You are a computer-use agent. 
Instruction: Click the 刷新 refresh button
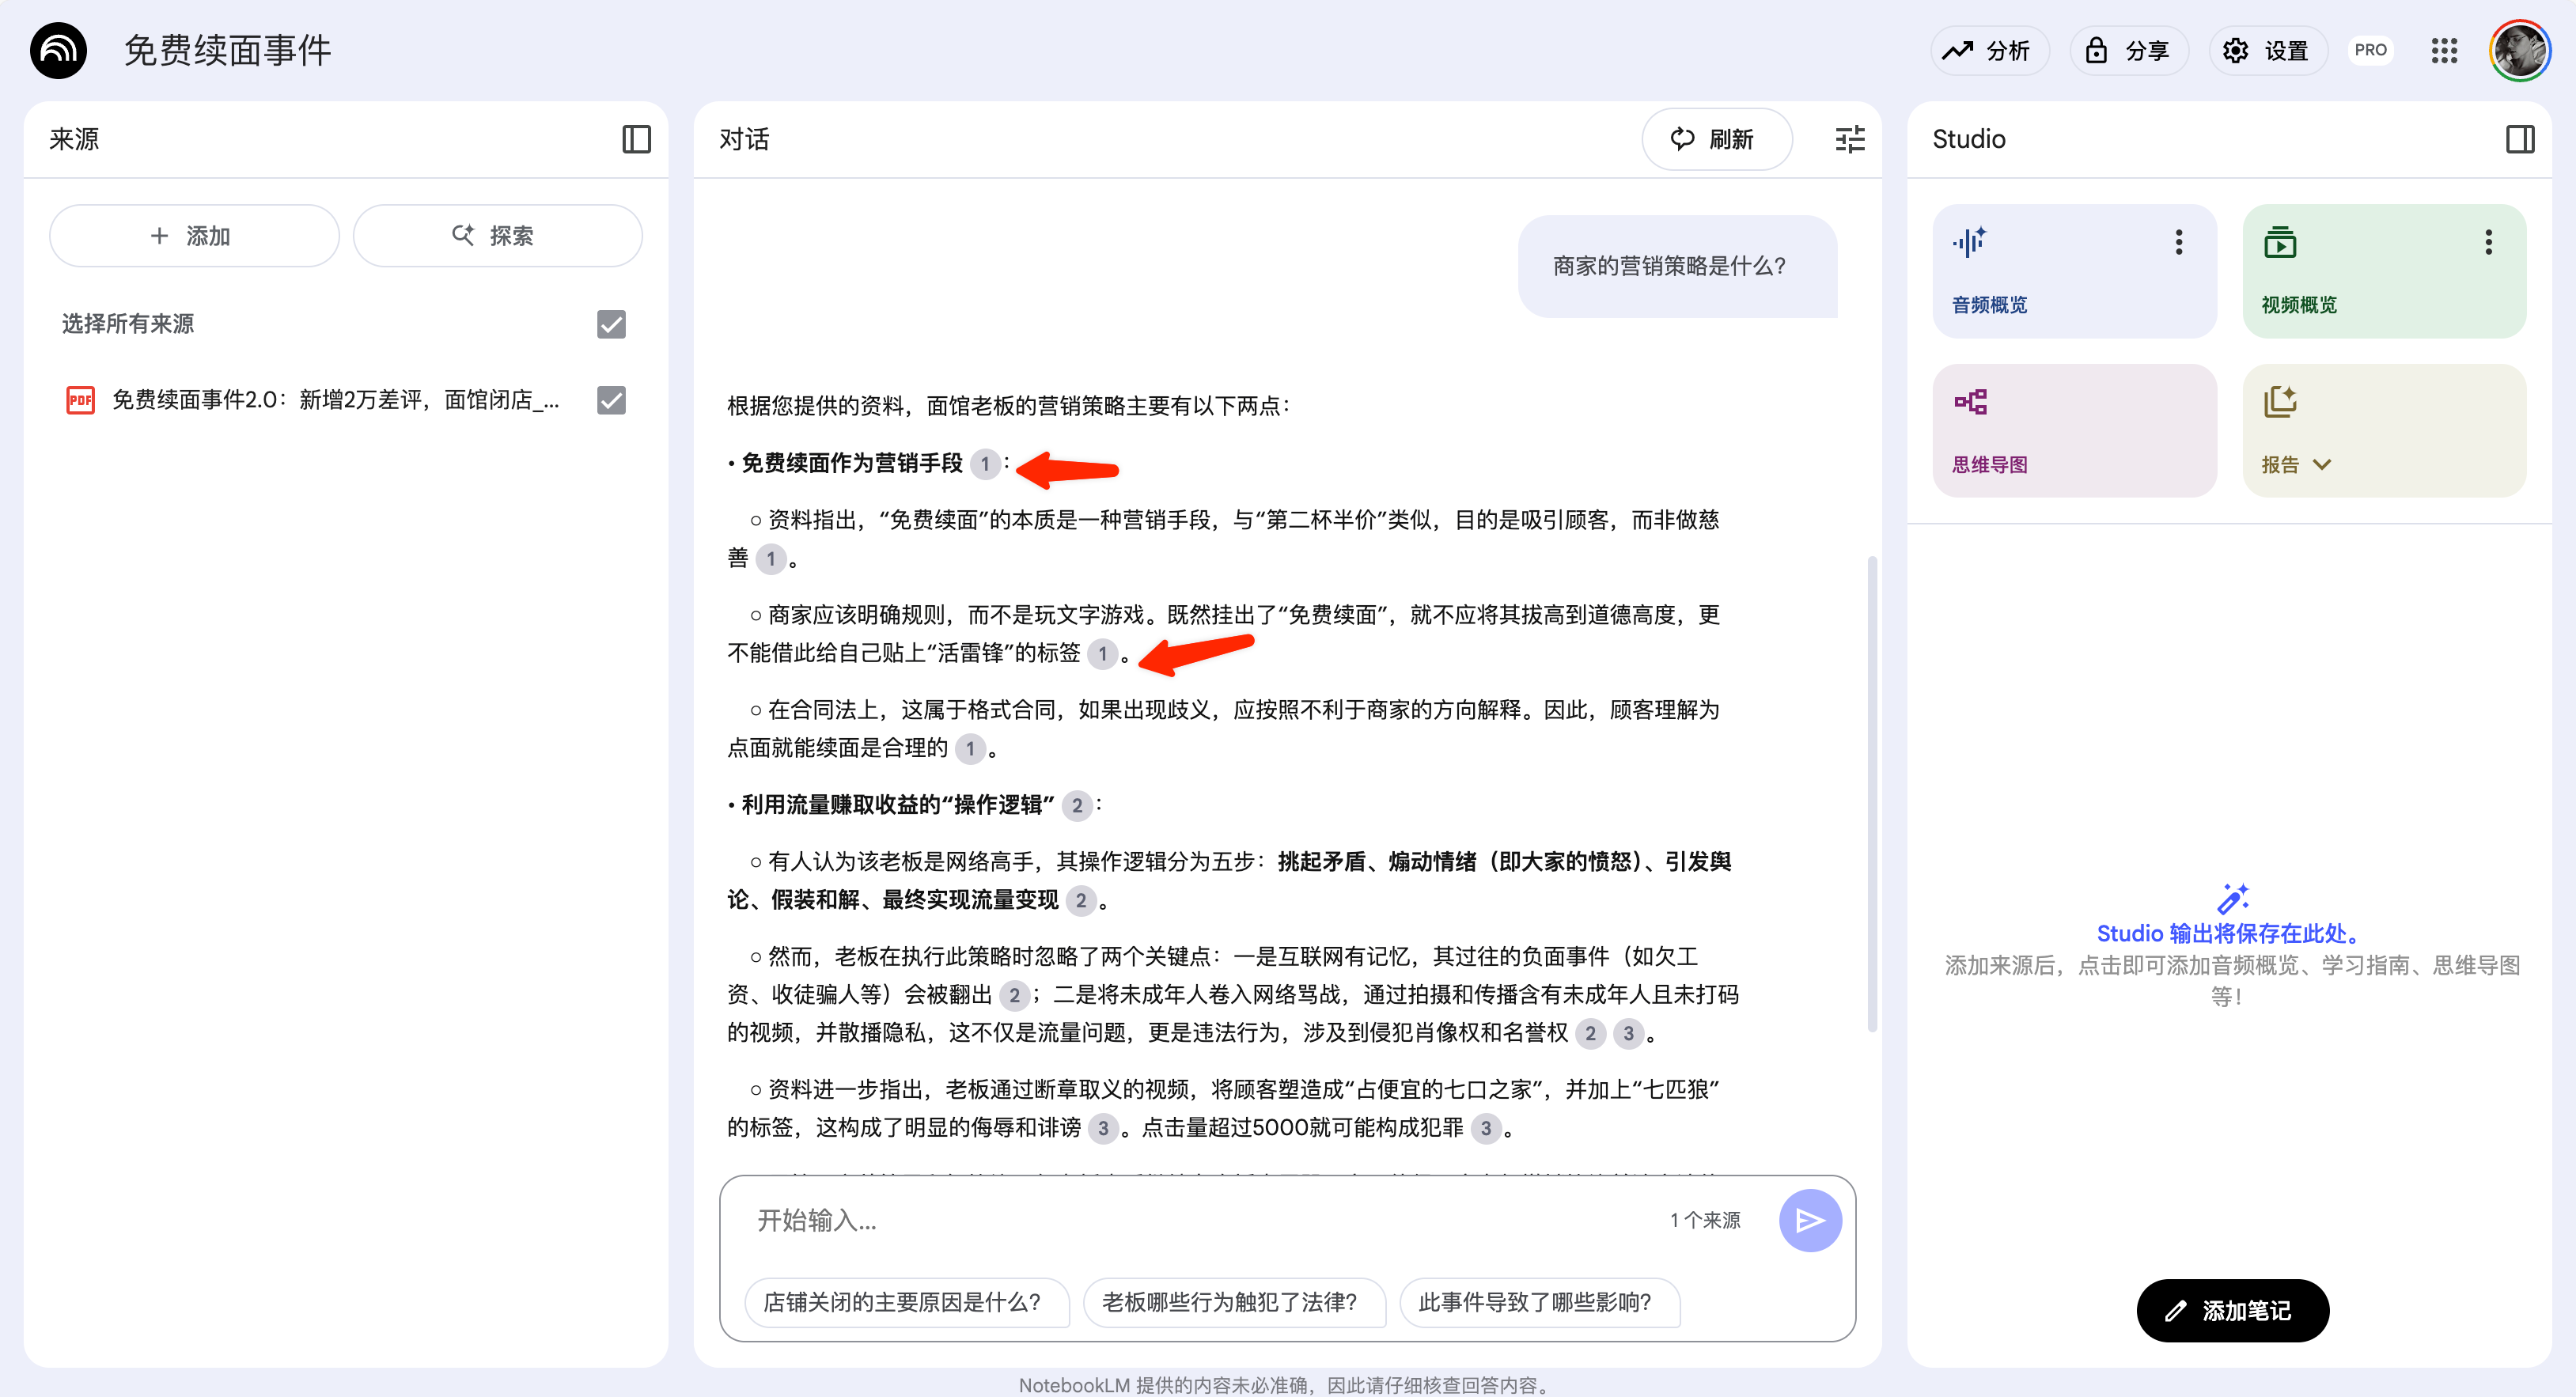[1716, 139]
